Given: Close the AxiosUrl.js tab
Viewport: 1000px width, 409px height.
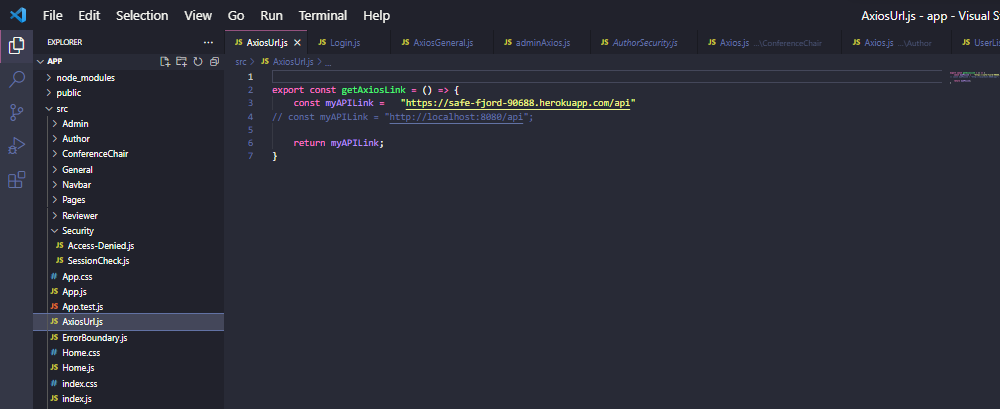Looking at the screenshot, I should coord(297,43).
